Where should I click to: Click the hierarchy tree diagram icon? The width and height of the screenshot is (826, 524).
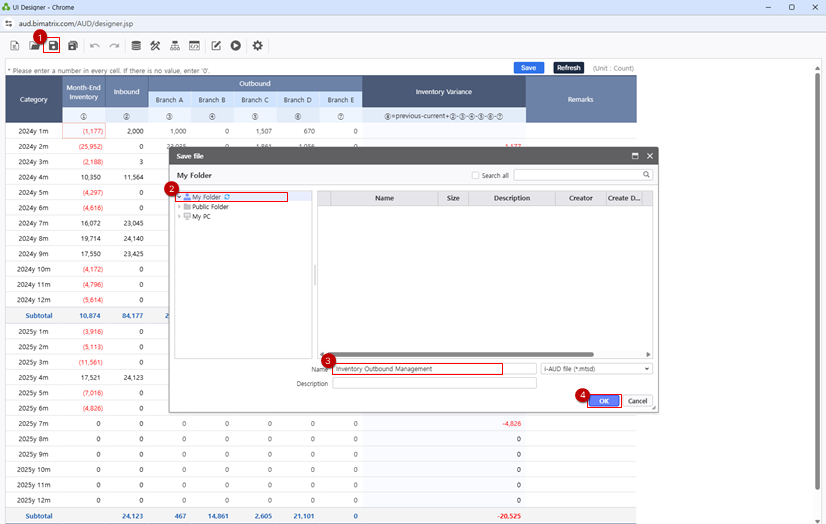coord(175,46)
